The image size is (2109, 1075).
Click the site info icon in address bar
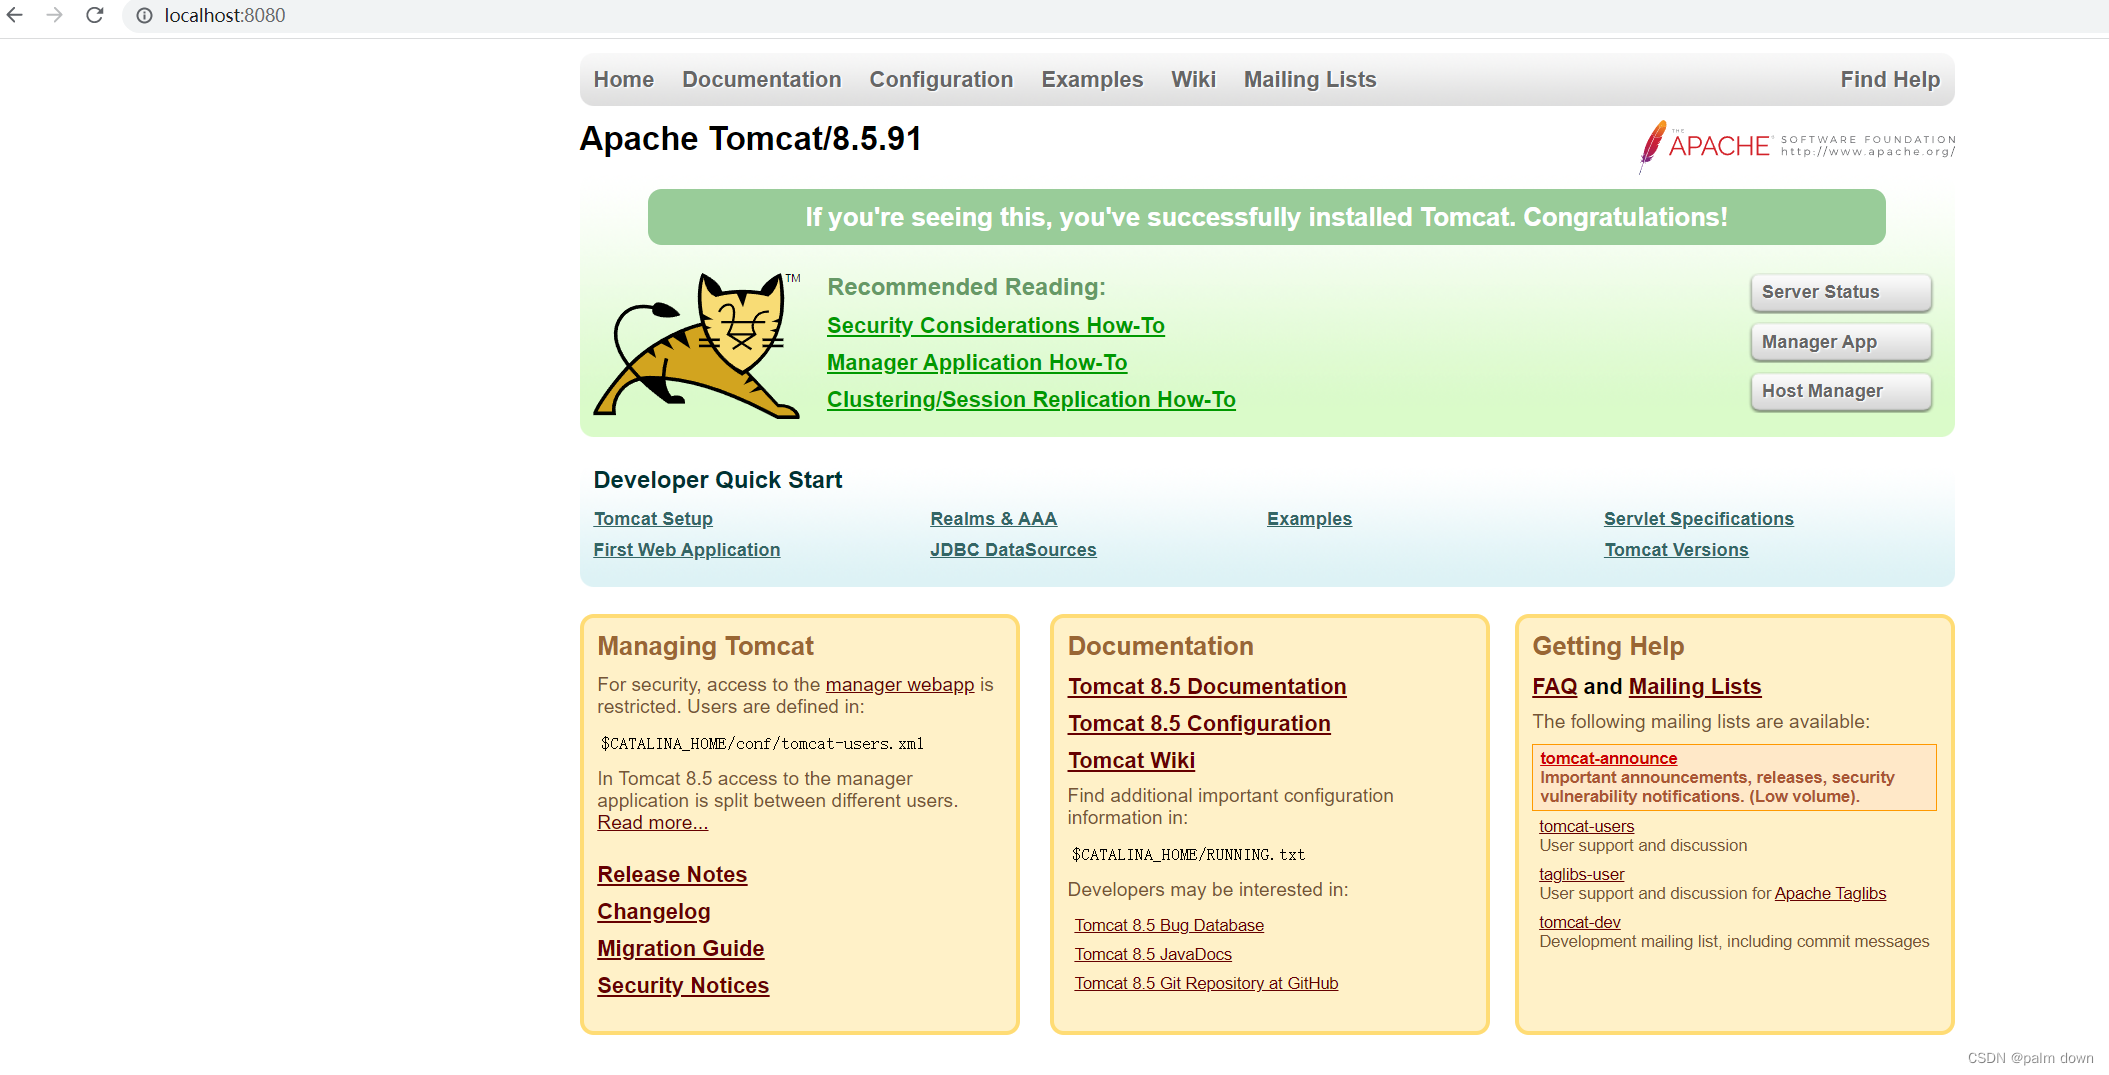point(145,16)
